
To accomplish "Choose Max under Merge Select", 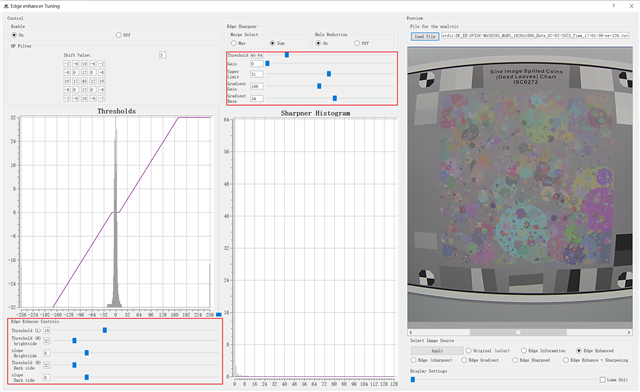I will coord(234,43).
